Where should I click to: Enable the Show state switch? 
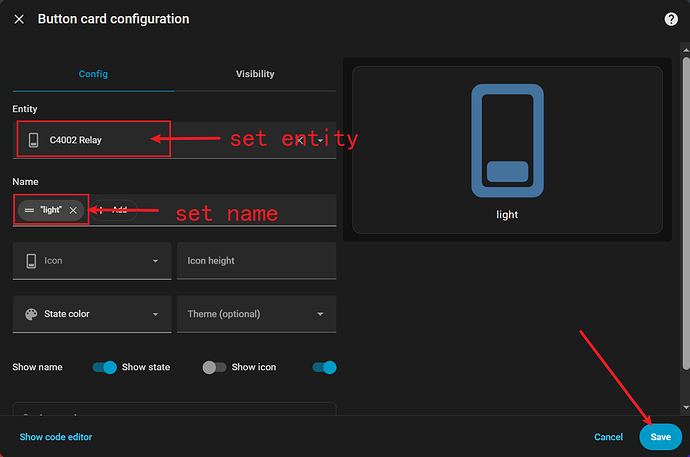coord(214,367)
